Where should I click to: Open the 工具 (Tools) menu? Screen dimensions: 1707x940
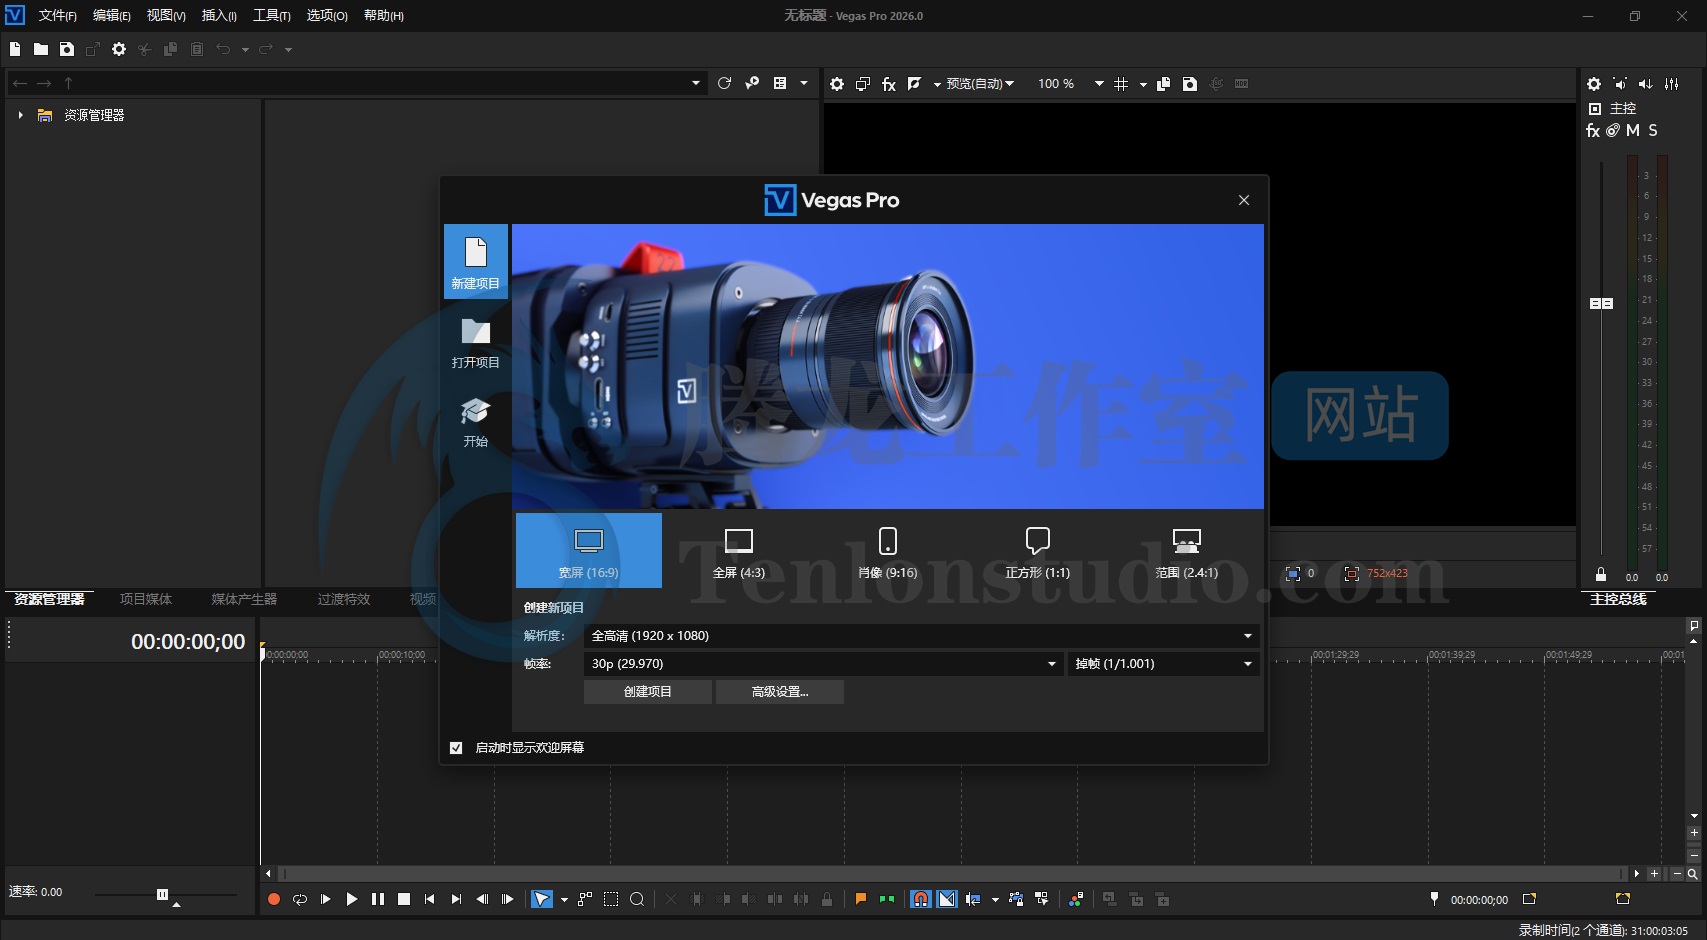[x=271, y=15]
